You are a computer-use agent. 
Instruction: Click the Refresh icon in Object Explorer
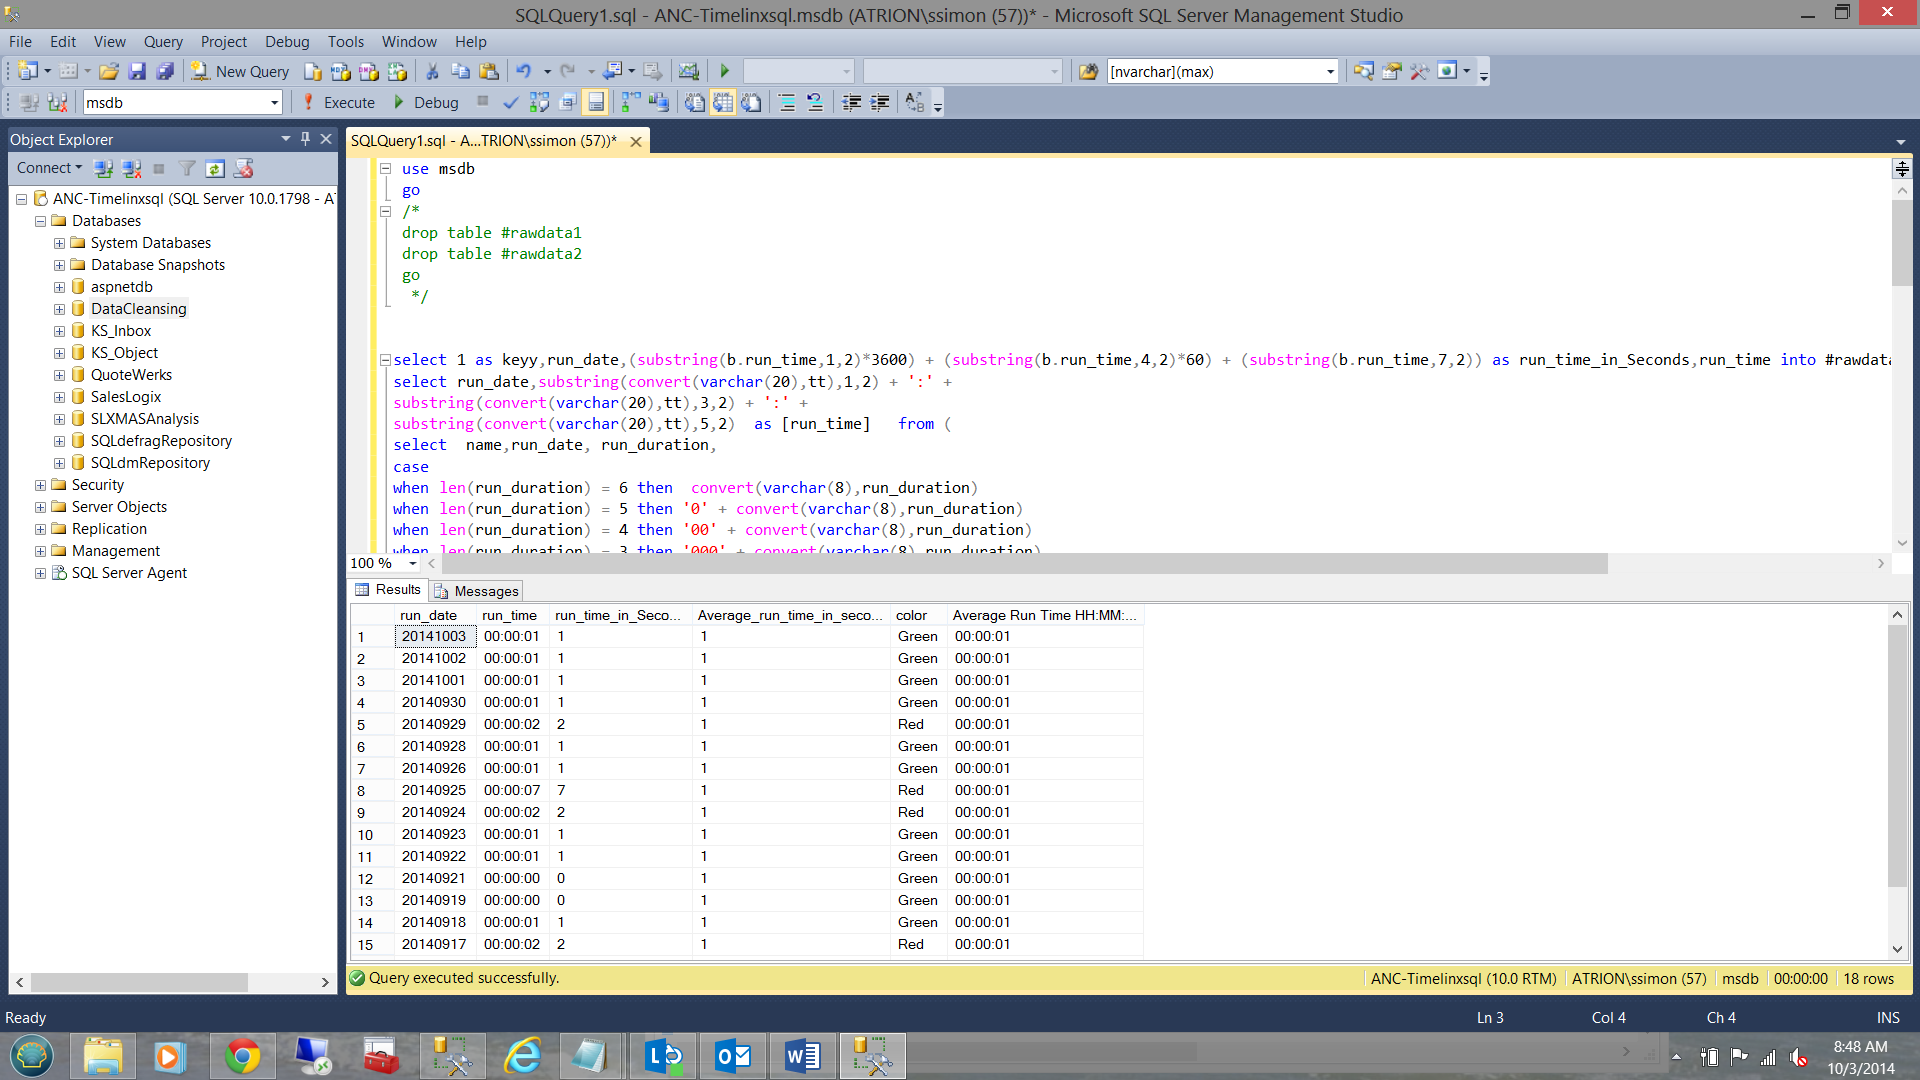click(215, 168)
